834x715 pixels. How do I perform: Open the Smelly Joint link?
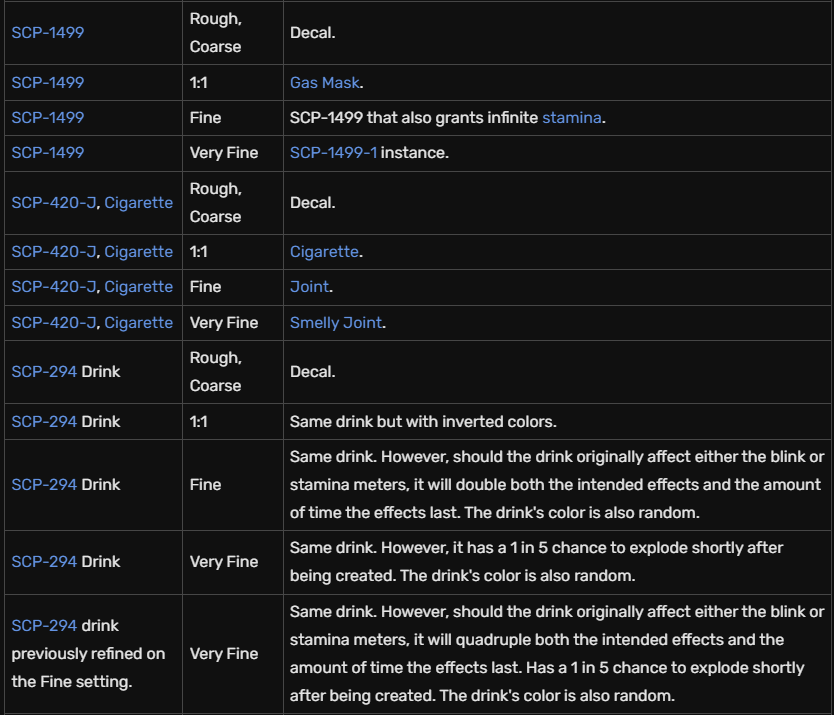[337, 322]
